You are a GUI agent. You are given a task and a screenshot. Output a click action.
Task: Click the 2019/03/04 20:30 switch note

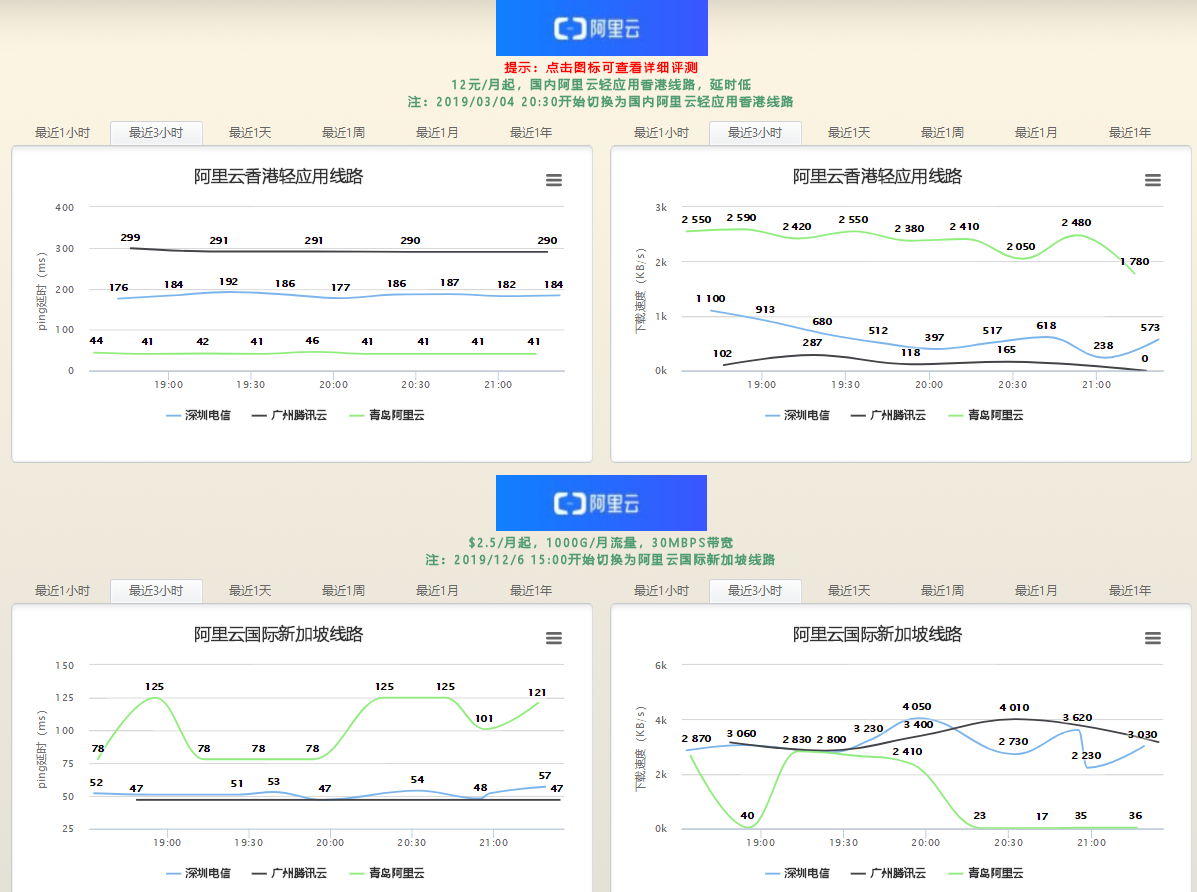(x=601, y=102)
